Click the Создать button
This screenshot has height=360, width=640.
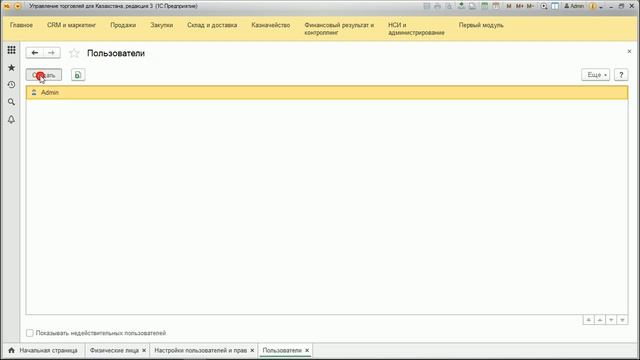pyautogui.click(x=44, y=75)
